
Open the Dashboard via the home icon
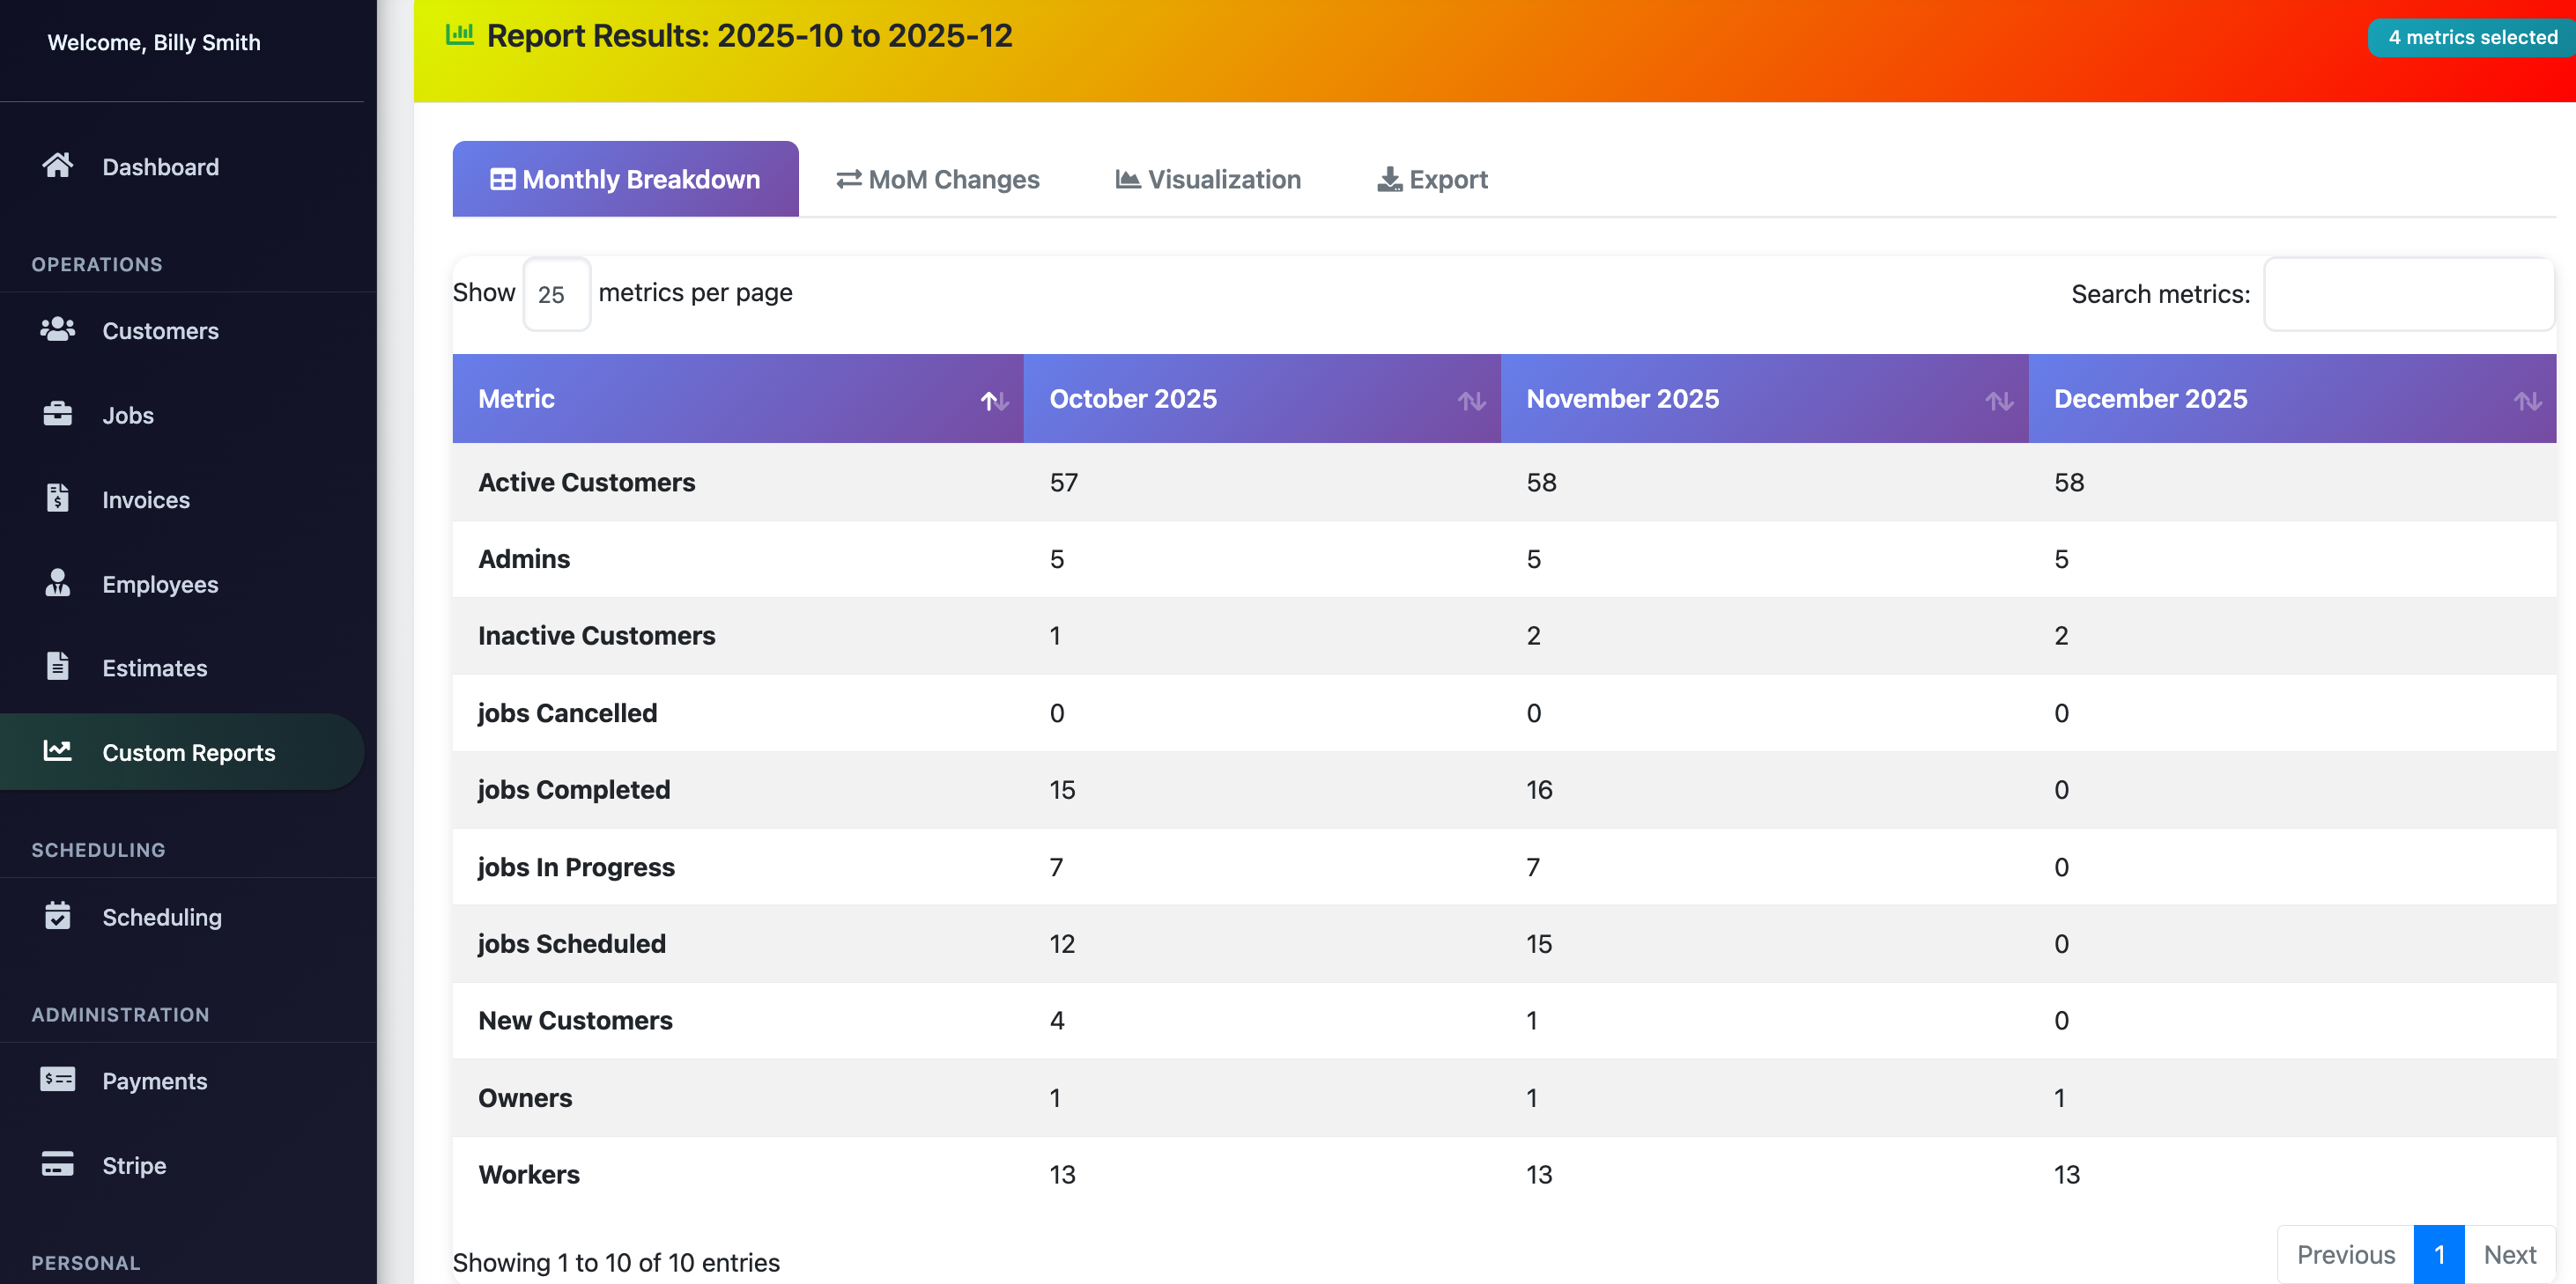tap(57, 166)
